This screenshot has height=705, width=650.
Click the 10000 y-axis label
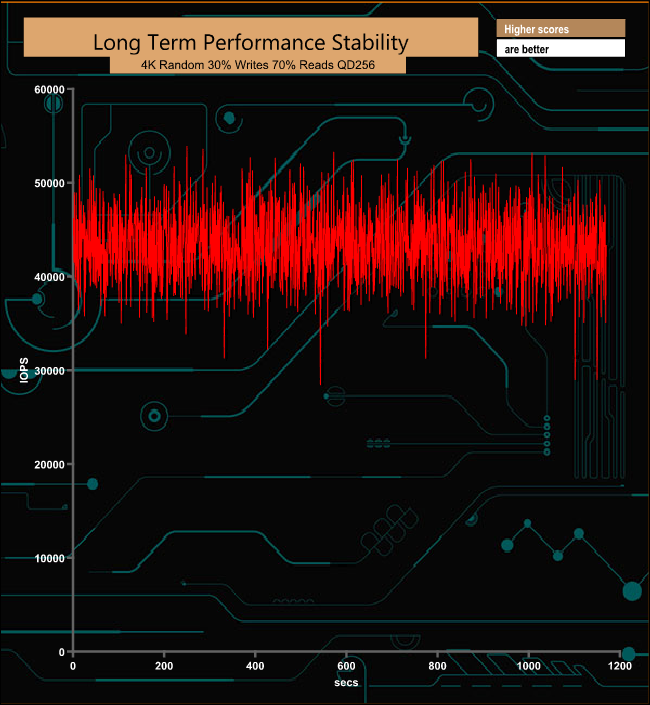pyautogui.click(x=49, y=558)
